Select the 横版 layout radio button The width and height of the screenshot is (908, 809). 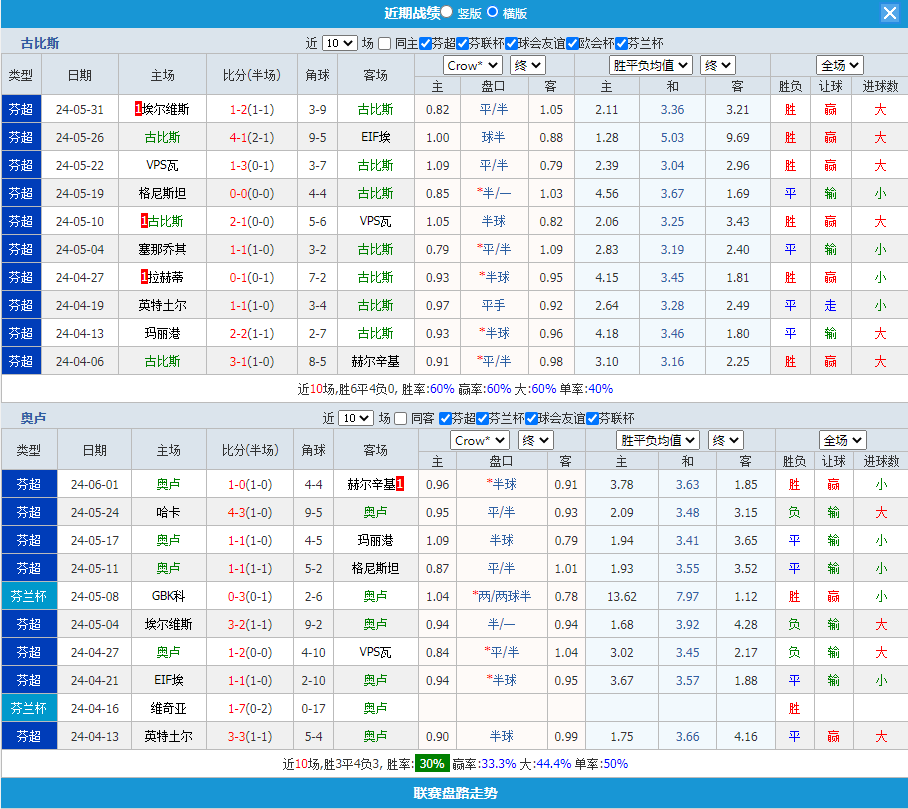pyautogui.click(x=493, y=13)
